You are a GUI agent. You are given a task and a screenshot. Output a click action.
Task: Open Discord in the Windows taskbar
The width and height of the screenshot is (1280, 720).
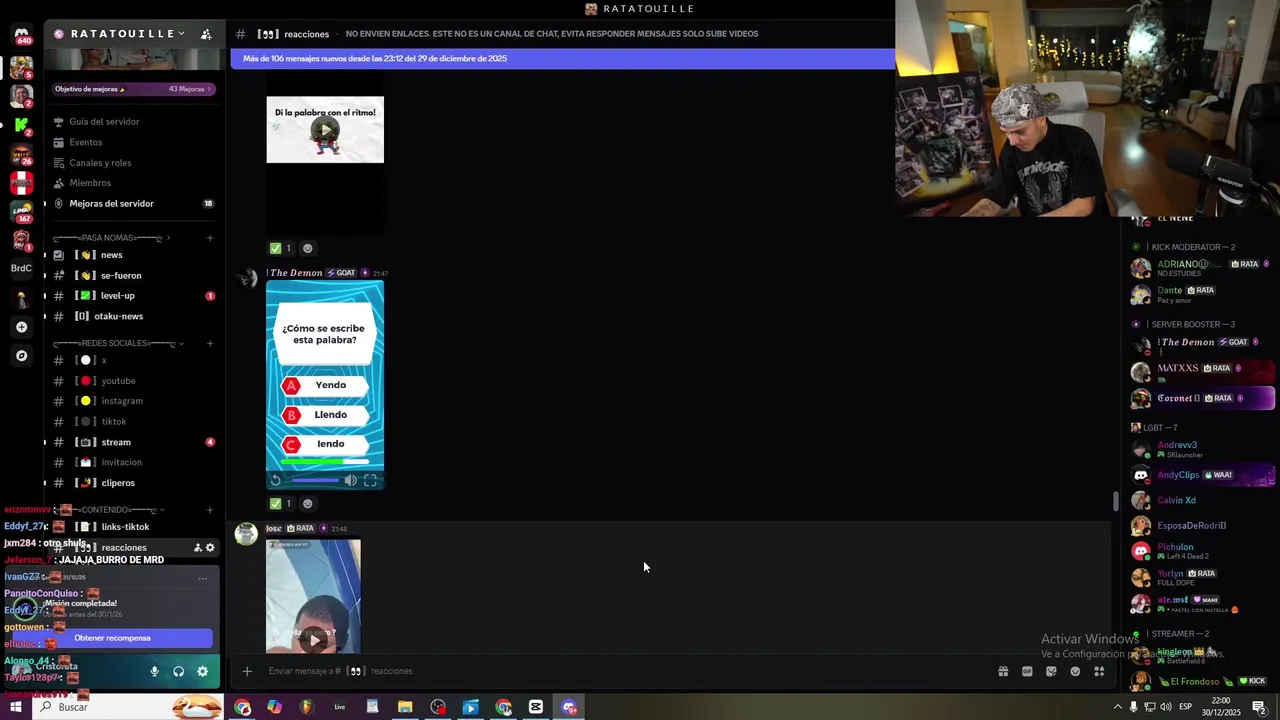click(x=569, y=707)
